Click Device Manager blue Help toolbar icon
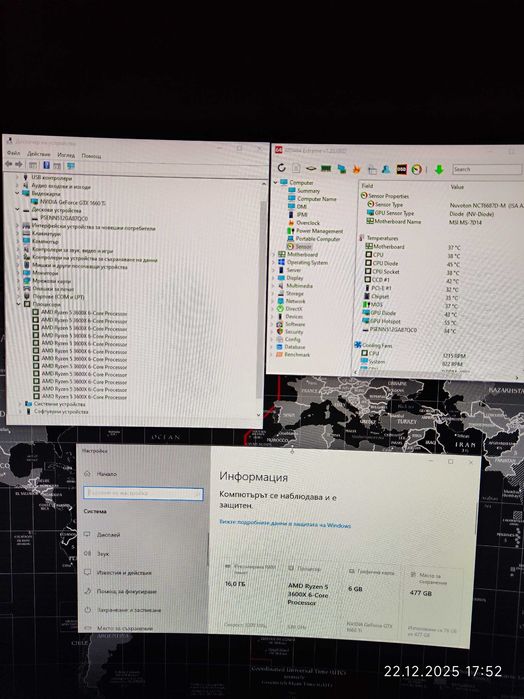Viewport: 524px width, 699px height. (x=46, y=165)
